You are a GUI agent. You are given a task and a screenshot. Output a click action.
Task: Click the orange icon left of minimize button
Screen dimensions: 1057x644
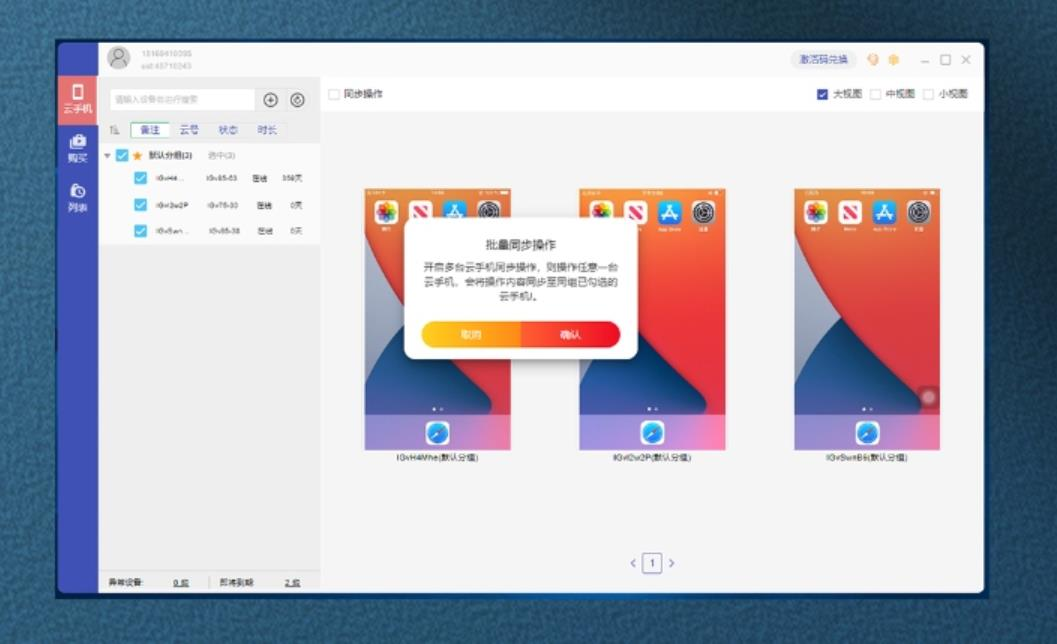(x=894, y=59)
